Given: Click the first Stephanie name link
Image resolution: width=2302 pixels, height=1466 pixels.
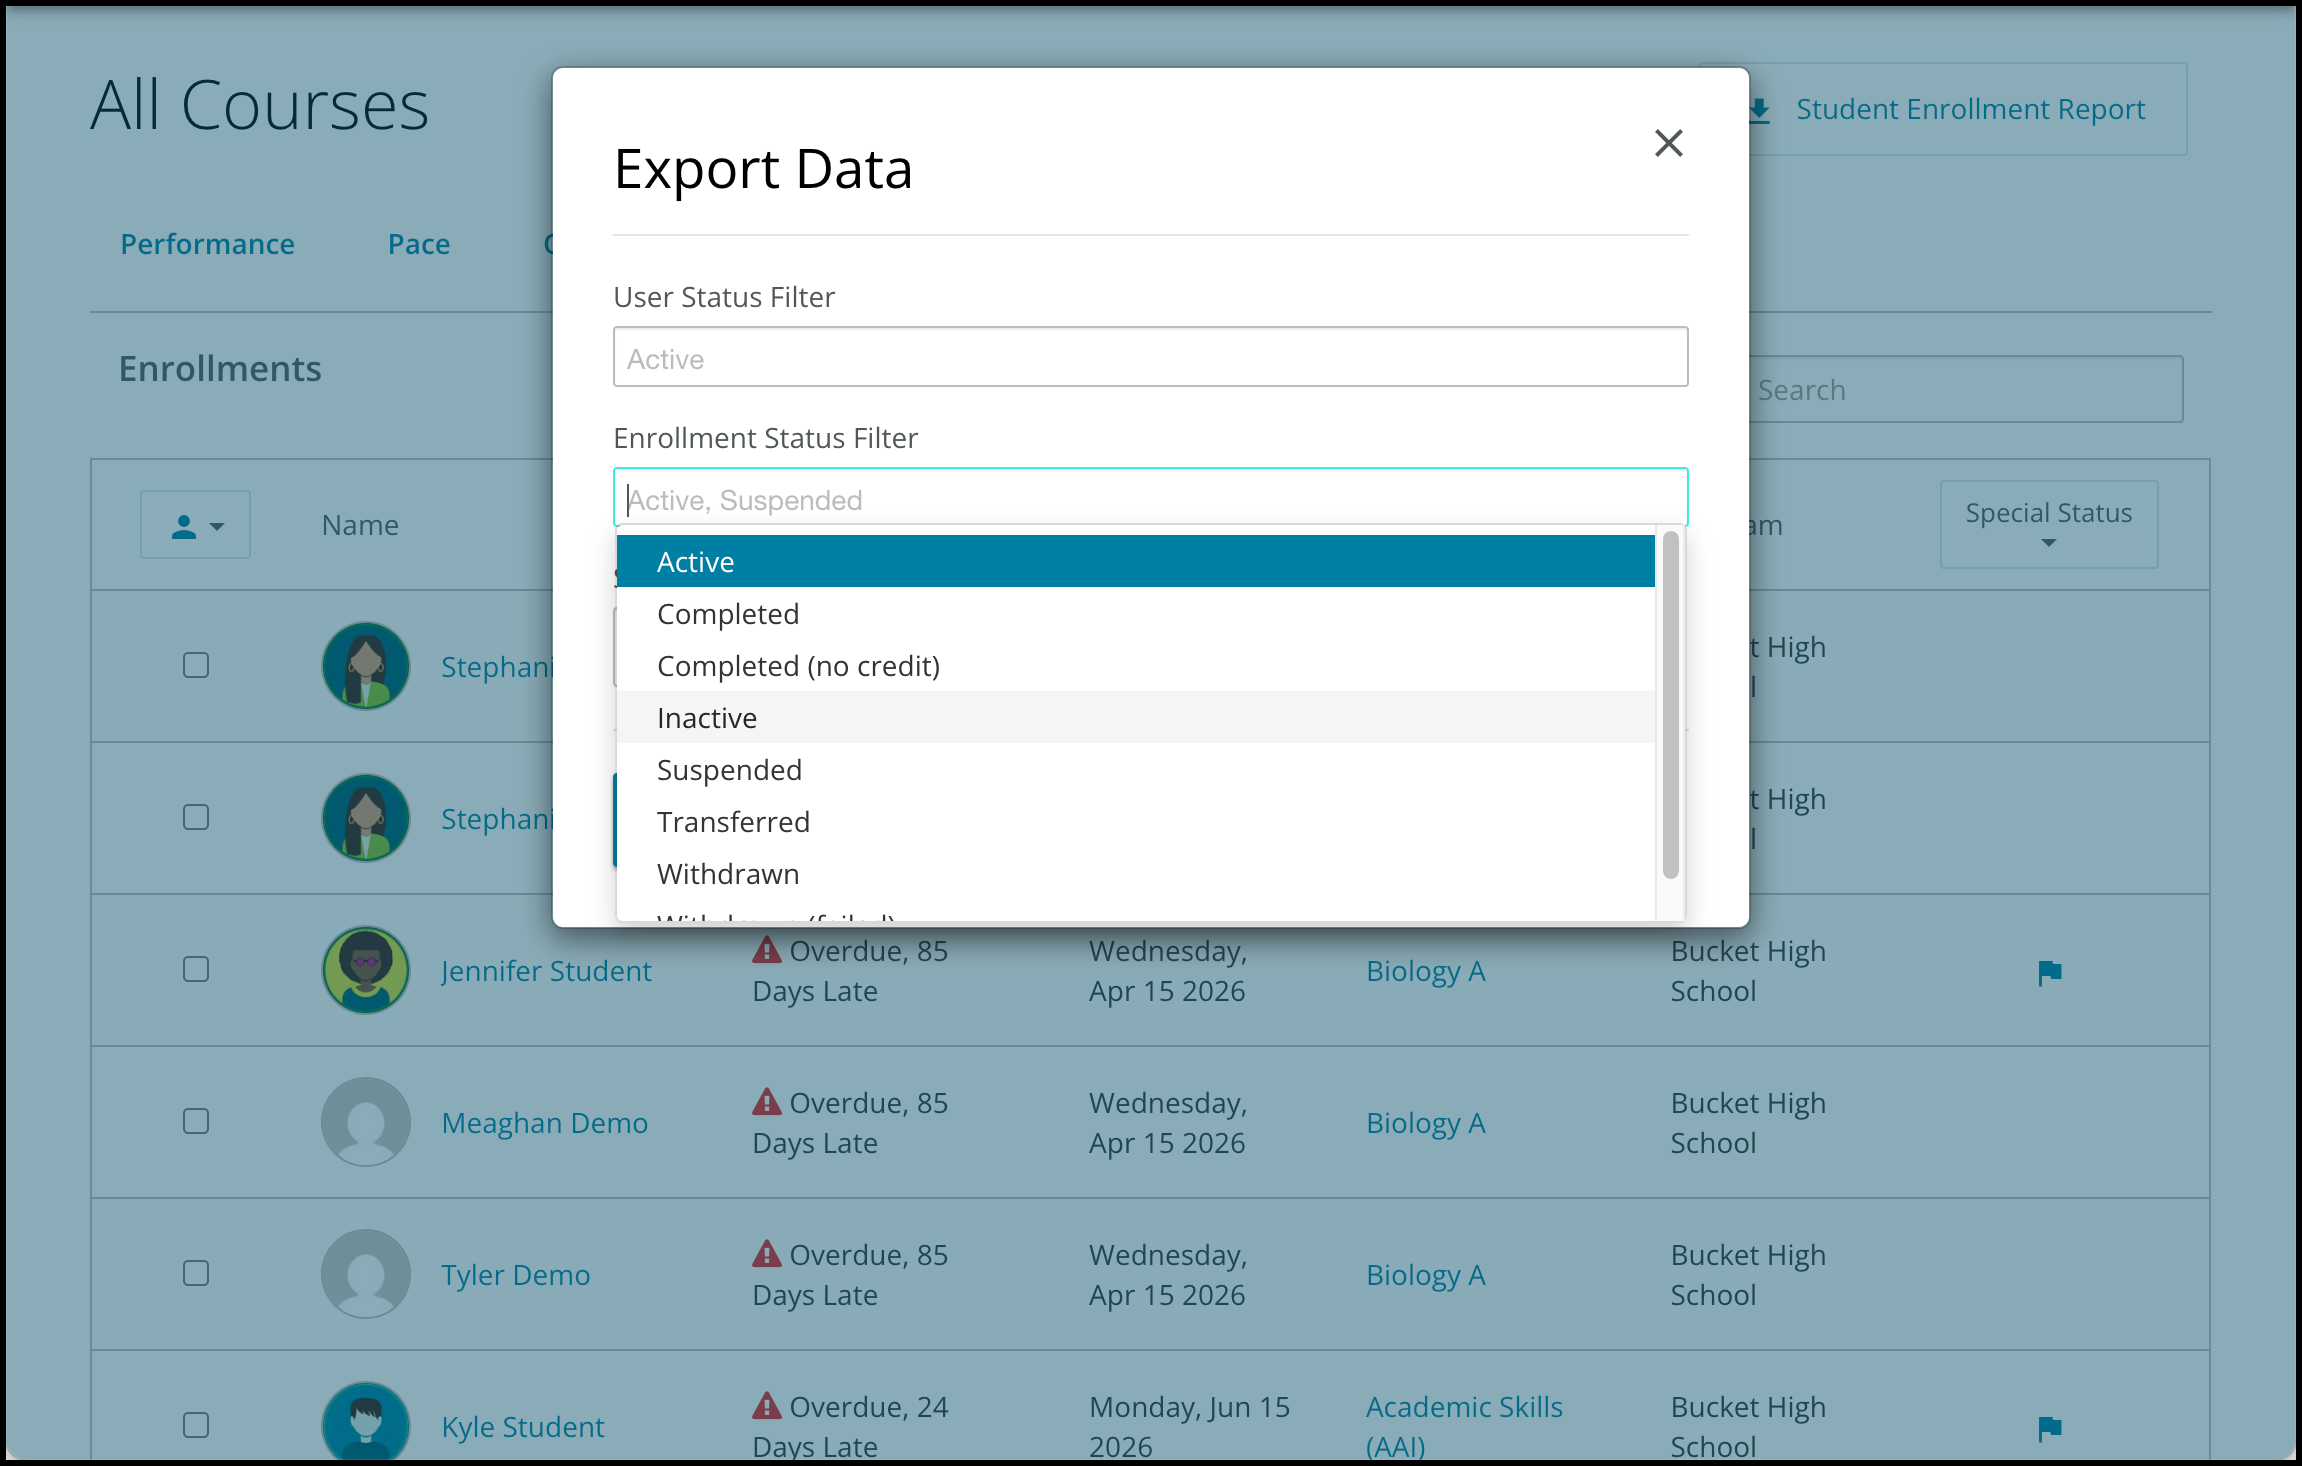Looking at the screenshot, I should pos(497,667).
